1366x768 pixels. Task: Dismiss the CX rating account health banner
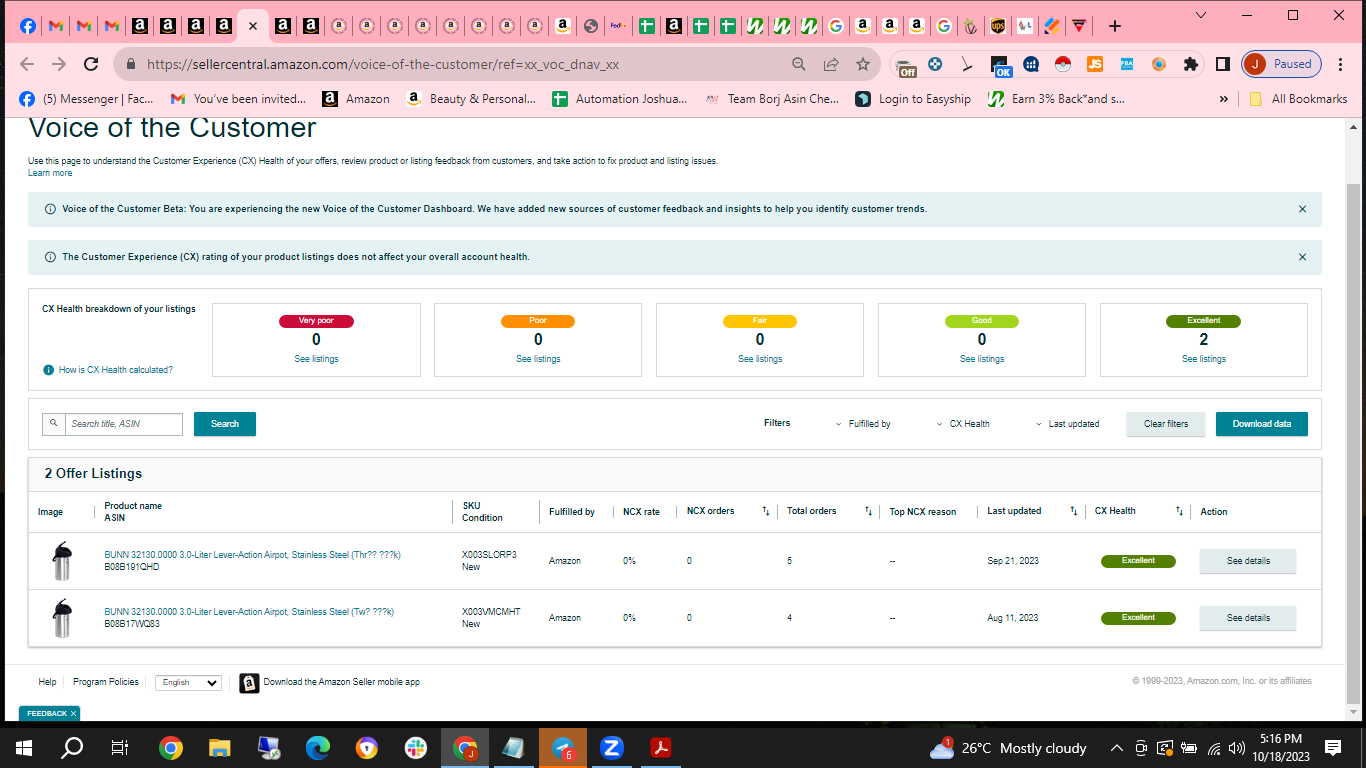(1302, 257)
